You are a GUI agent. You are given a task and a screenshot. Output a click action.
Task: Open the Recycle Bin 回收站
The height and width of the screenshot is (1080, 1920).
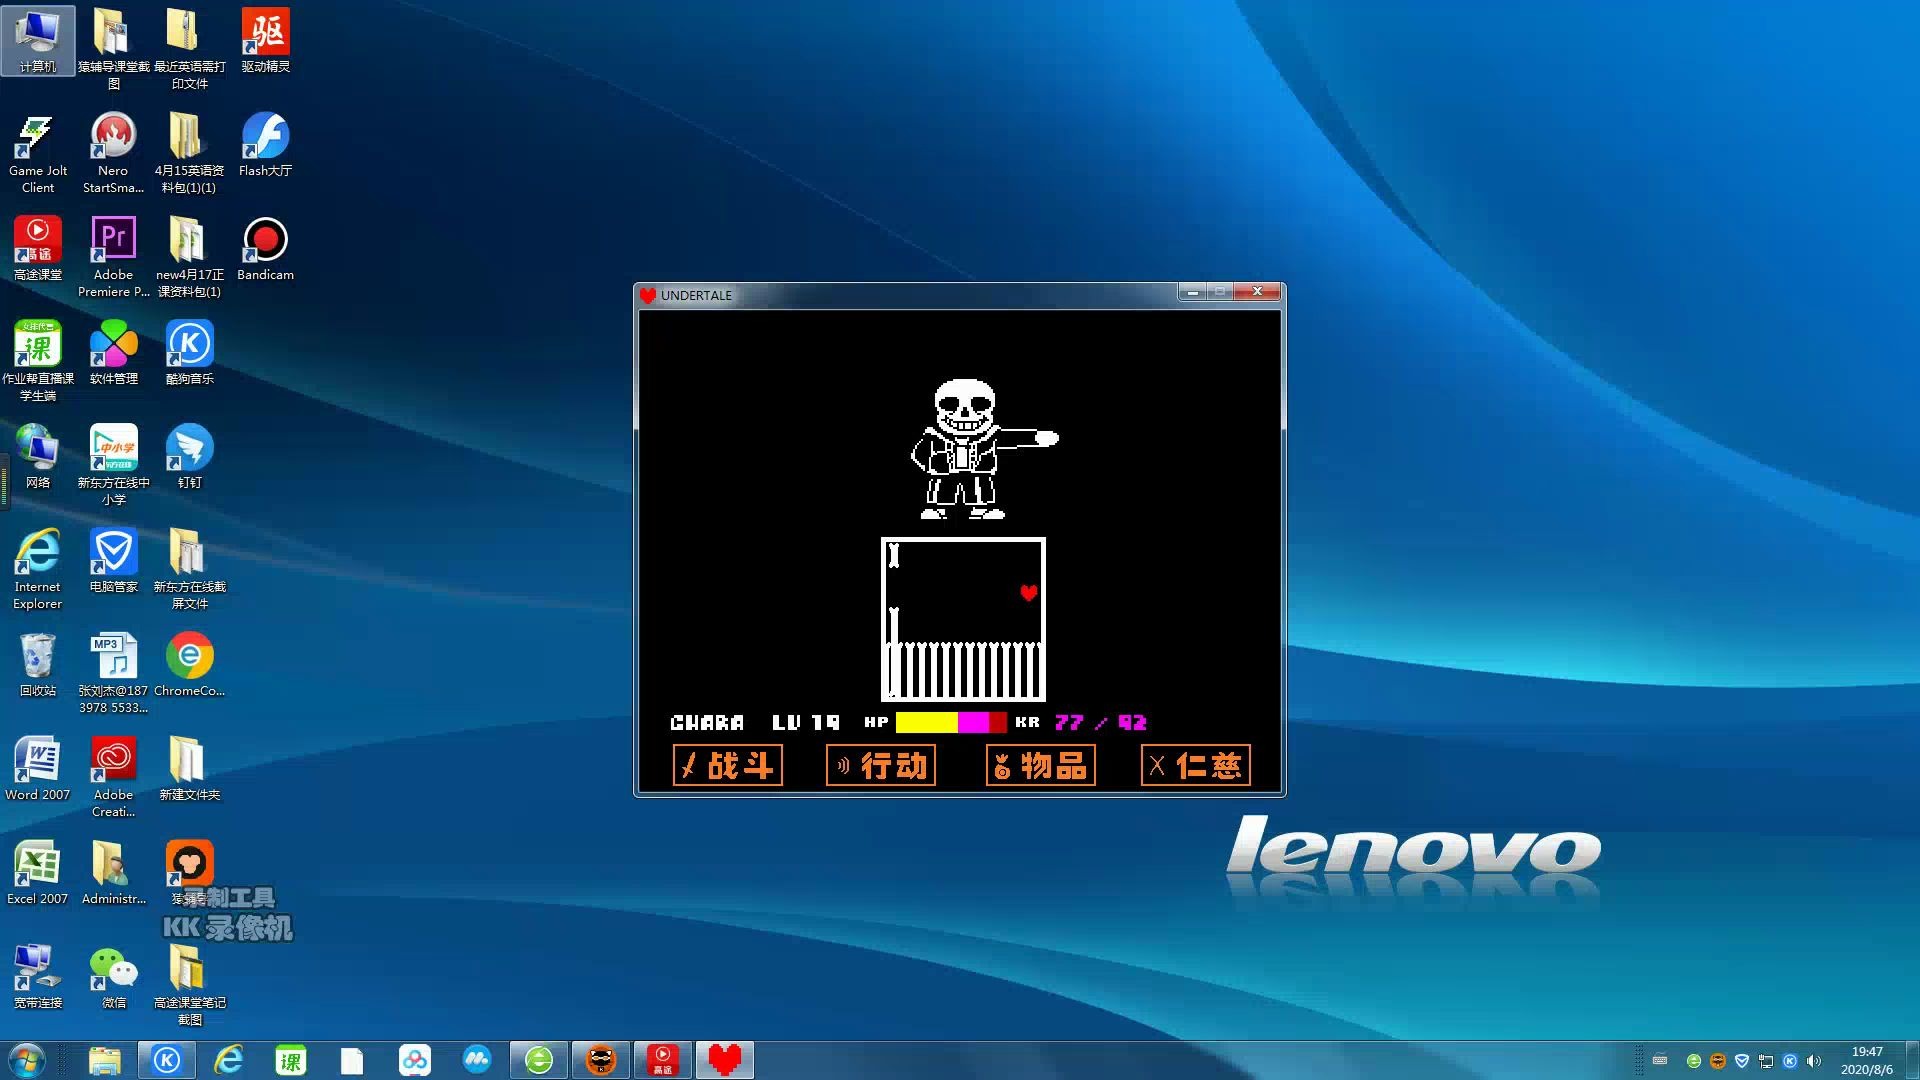tap(37, 657)
